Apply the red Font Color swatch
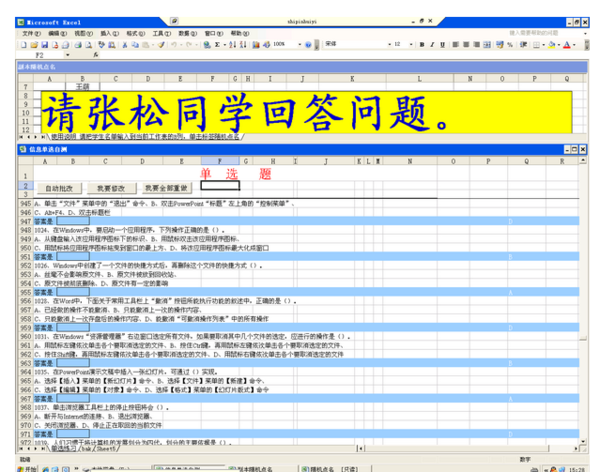This screenshot has height=472, width=600. [567, 45]
